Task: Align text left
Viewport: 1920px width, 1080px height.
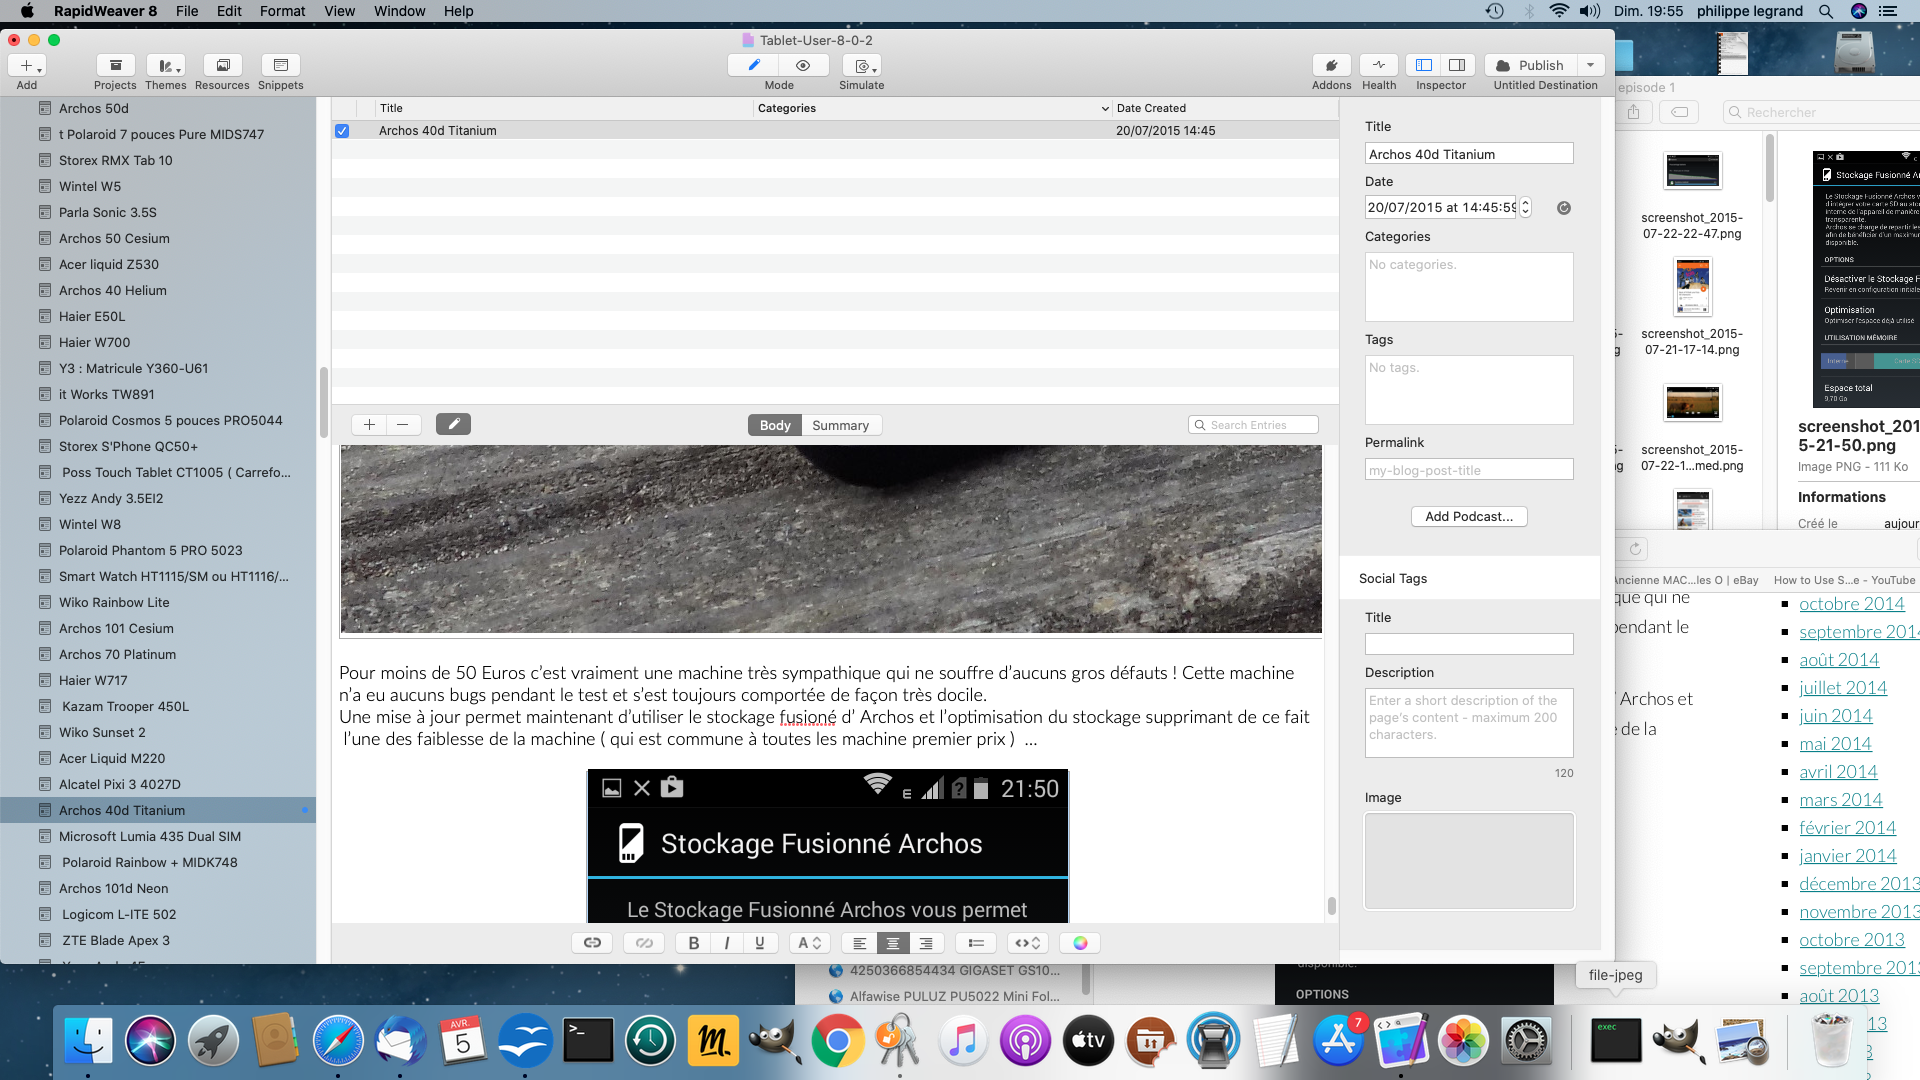Action: 859,943
